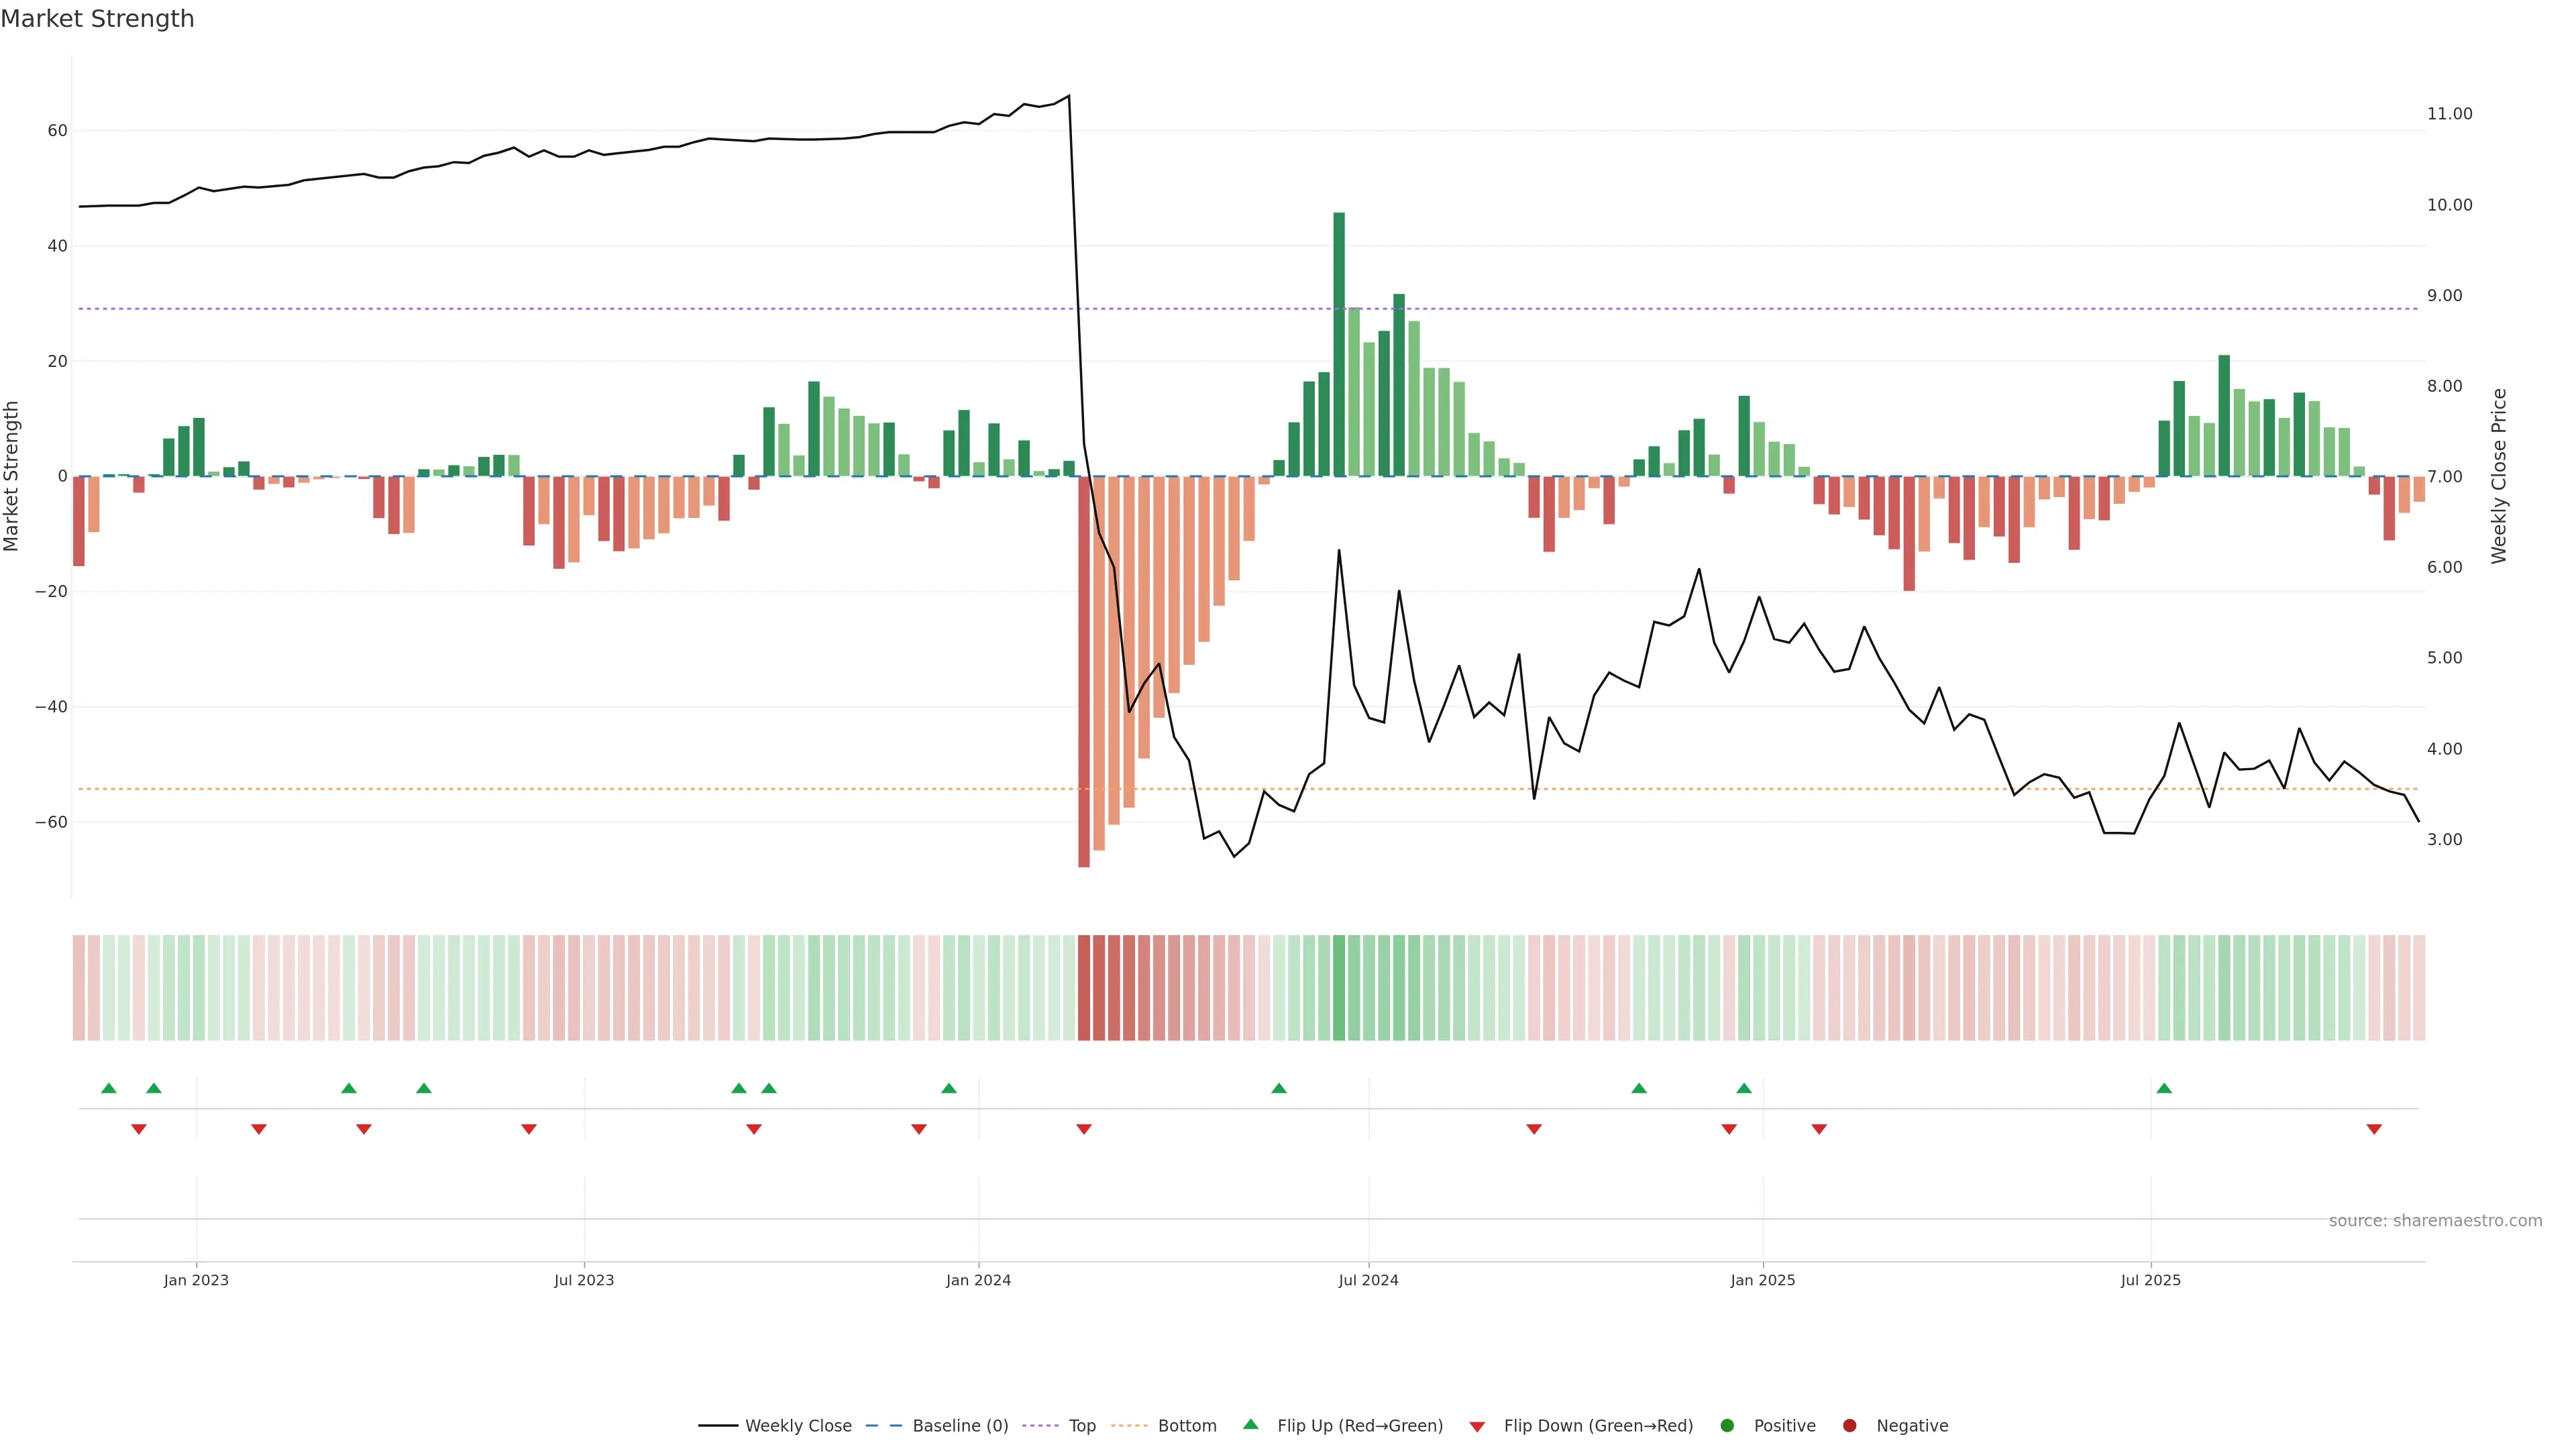Screen dimensions: 2576x1449
Task: Click source sharemaestro.com text
Action: [x=2435, y=1221]
